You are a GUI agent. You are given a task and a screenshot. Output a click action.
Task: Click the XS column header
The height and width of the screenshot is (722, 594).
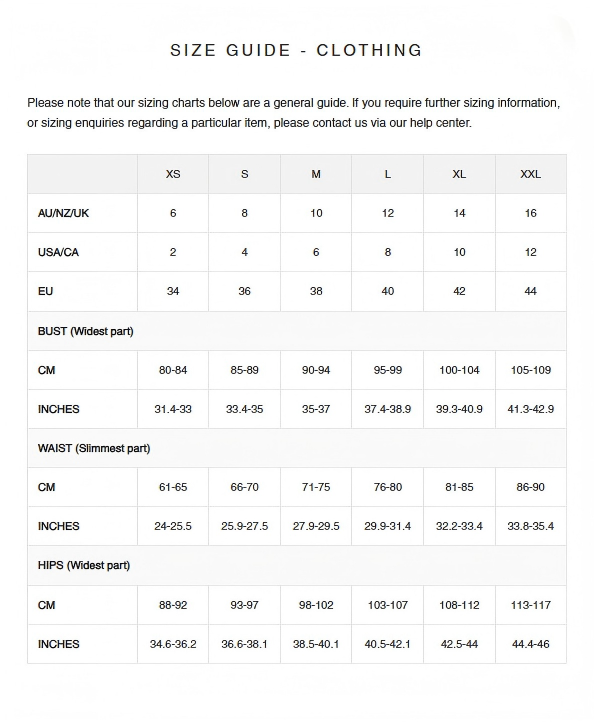coord(173,174)
